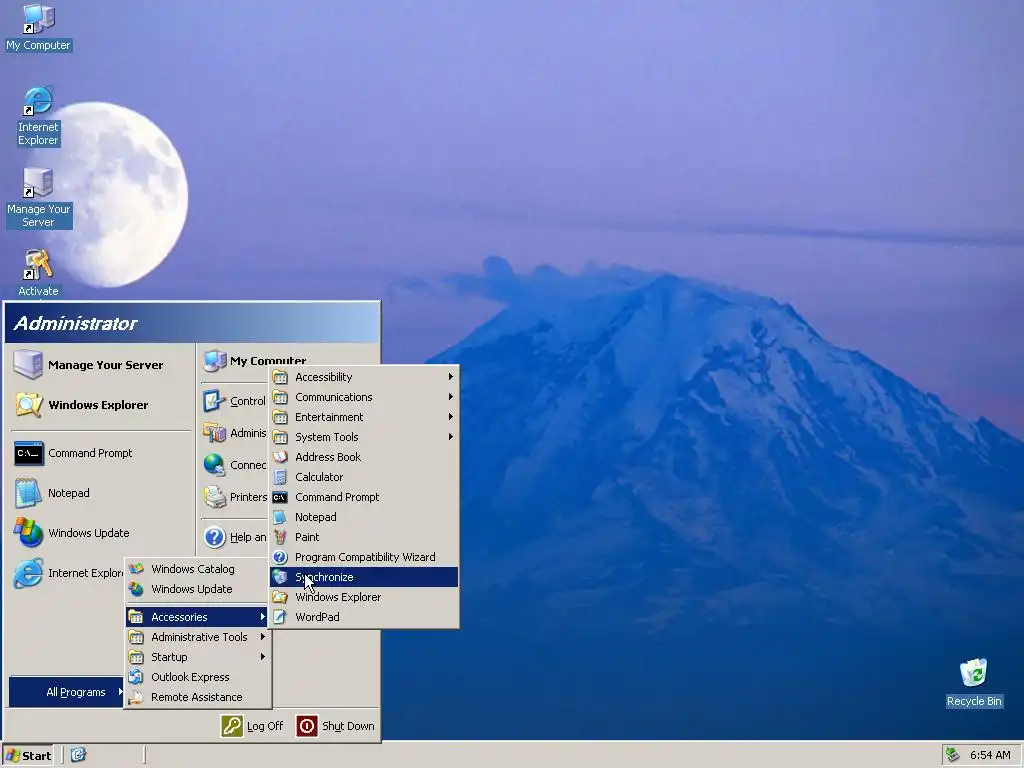Screen dimensions: 1024x768
Task: Click the WordPad label in Accessories
Action: coord(317,617)
